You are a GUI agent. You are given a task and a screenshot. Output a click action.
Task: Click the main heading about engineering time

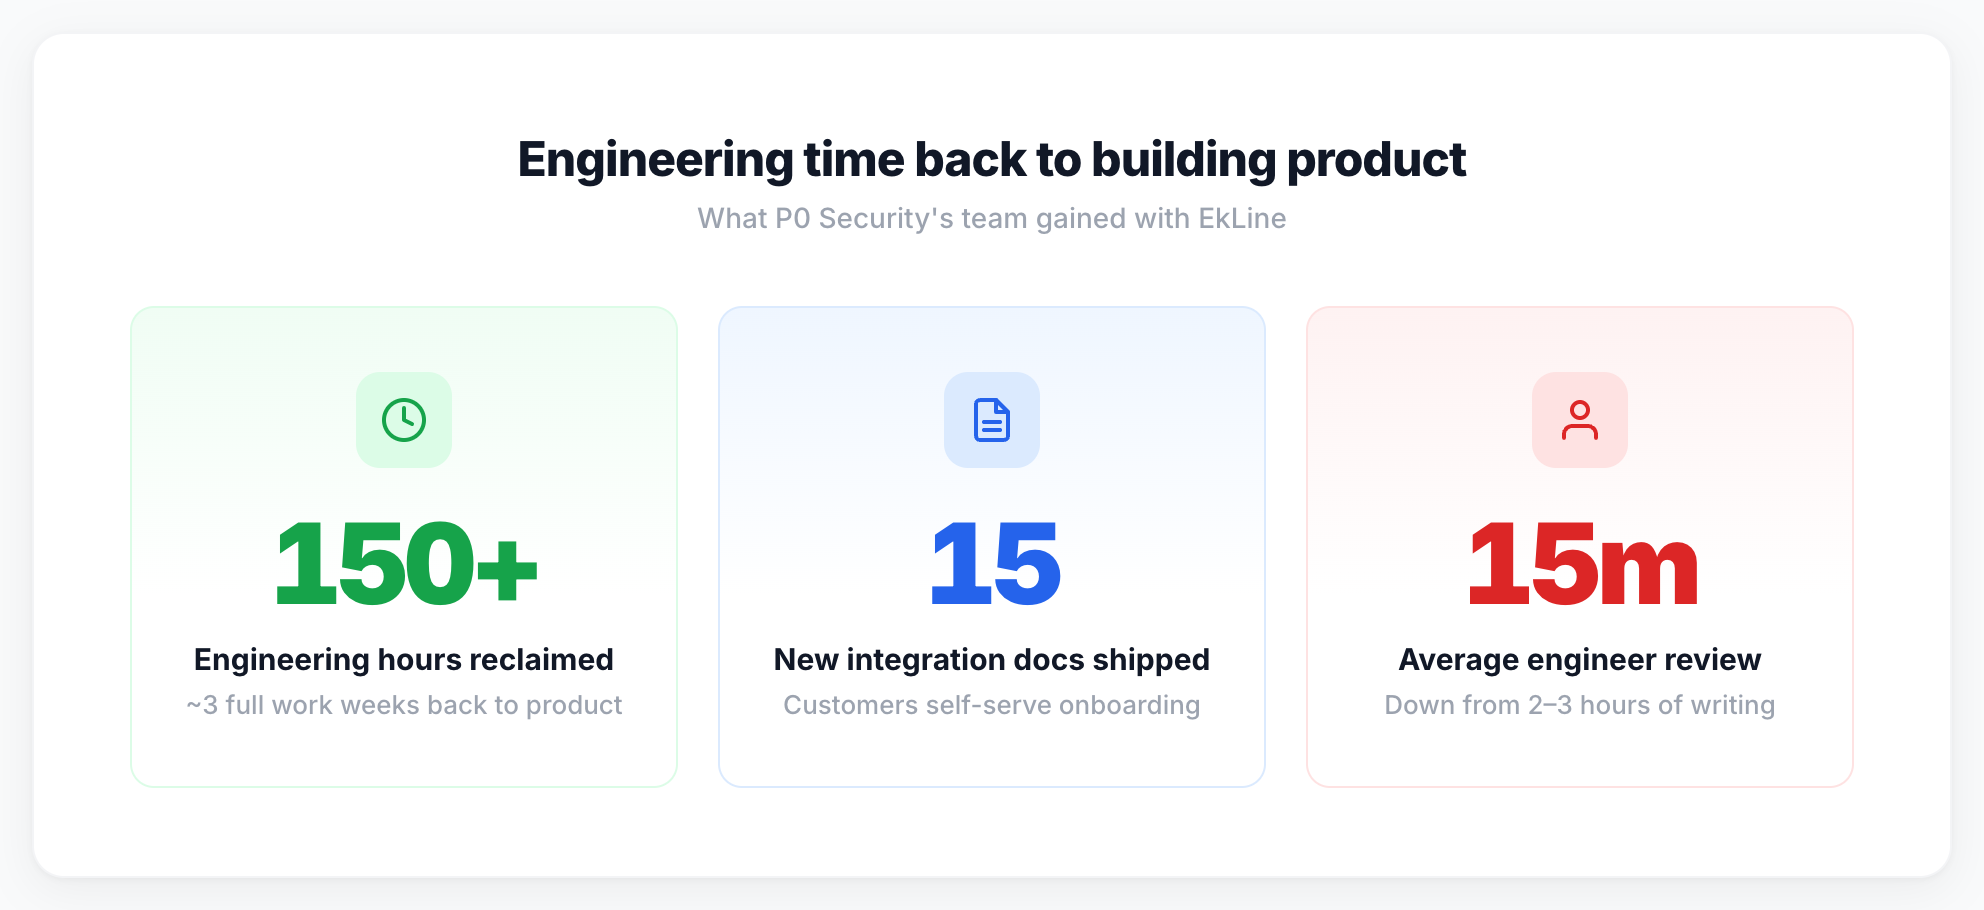(x=992, y=160)
